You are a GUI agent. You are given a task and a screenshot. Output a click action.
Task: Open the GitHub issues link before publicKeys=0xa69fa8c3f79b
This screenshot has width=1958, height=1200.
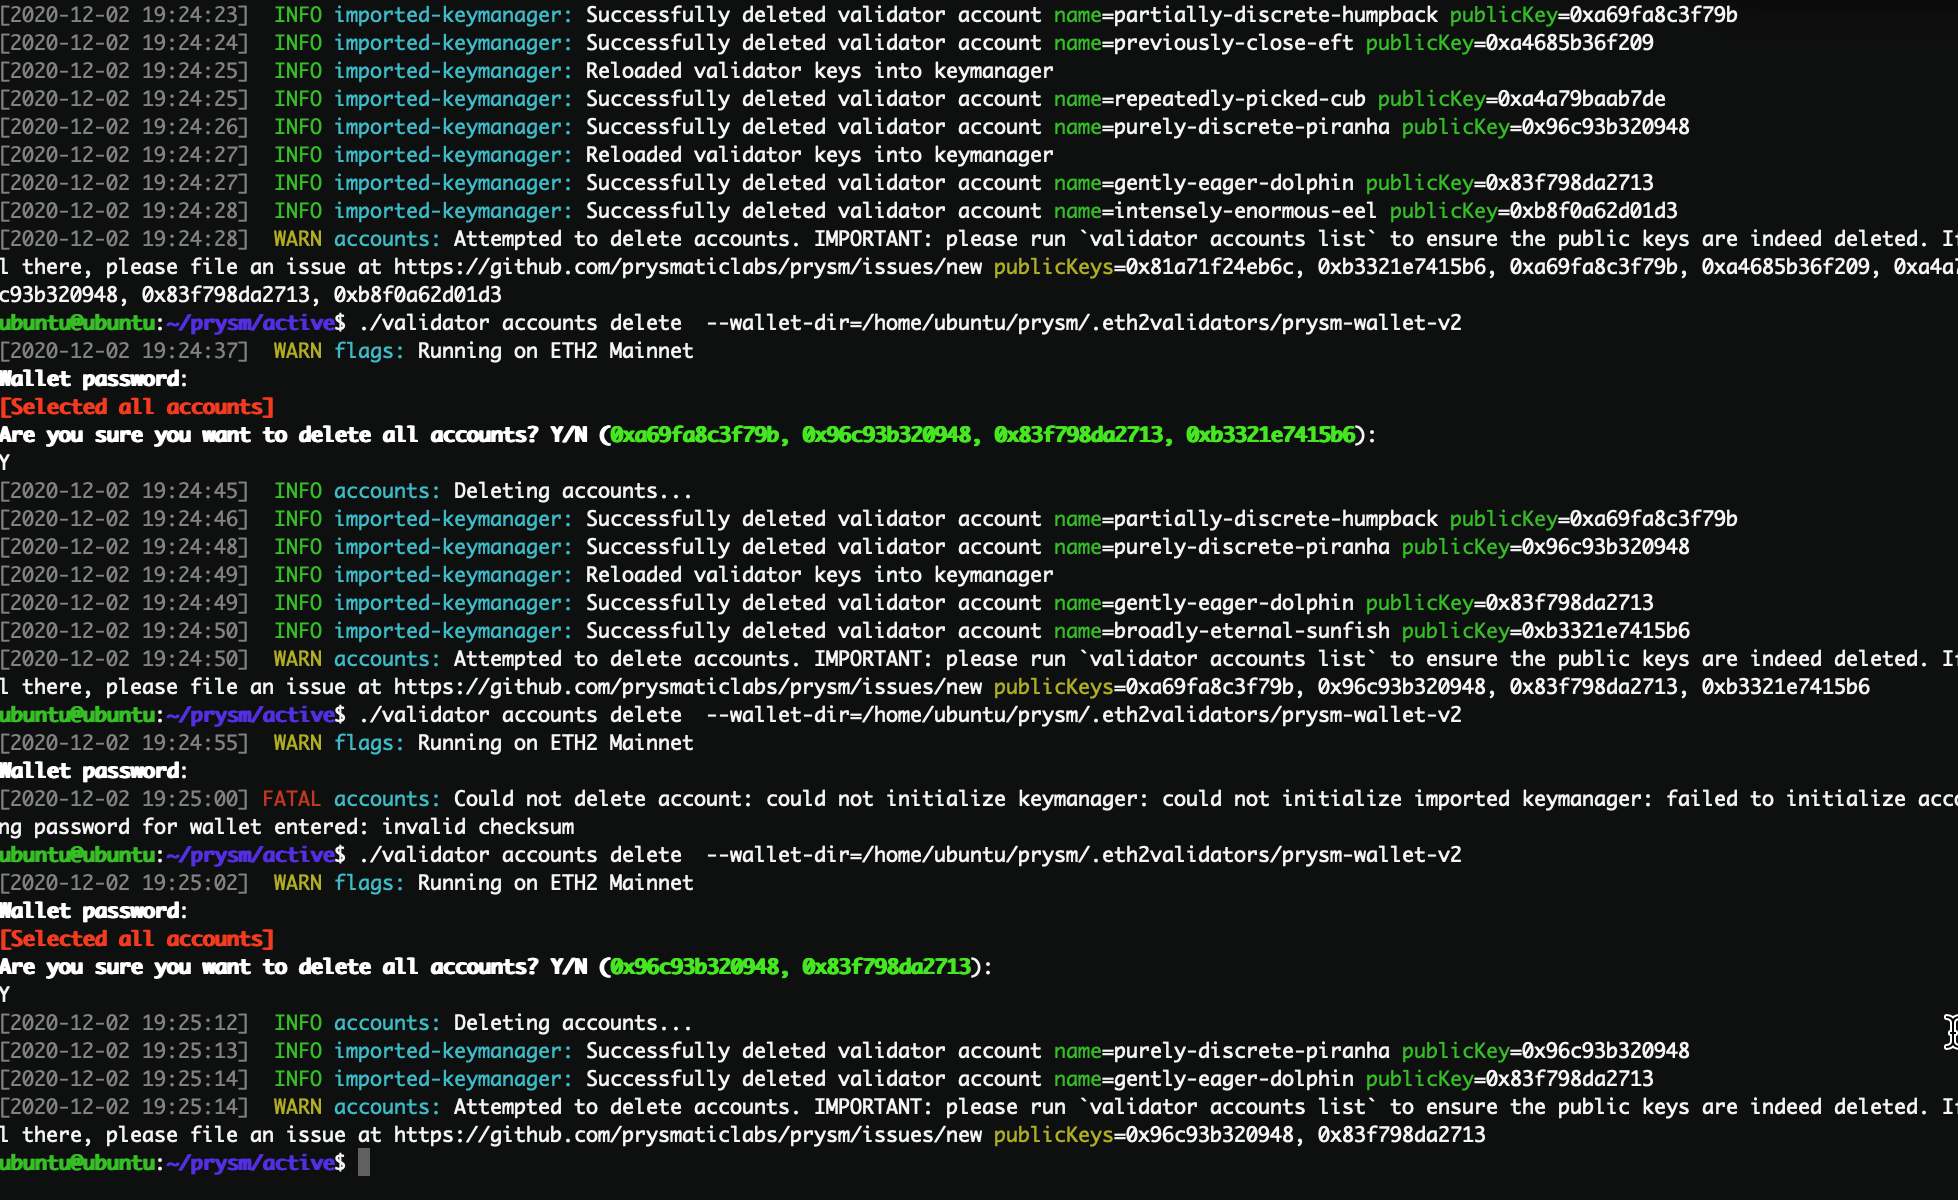click(688, 687)
